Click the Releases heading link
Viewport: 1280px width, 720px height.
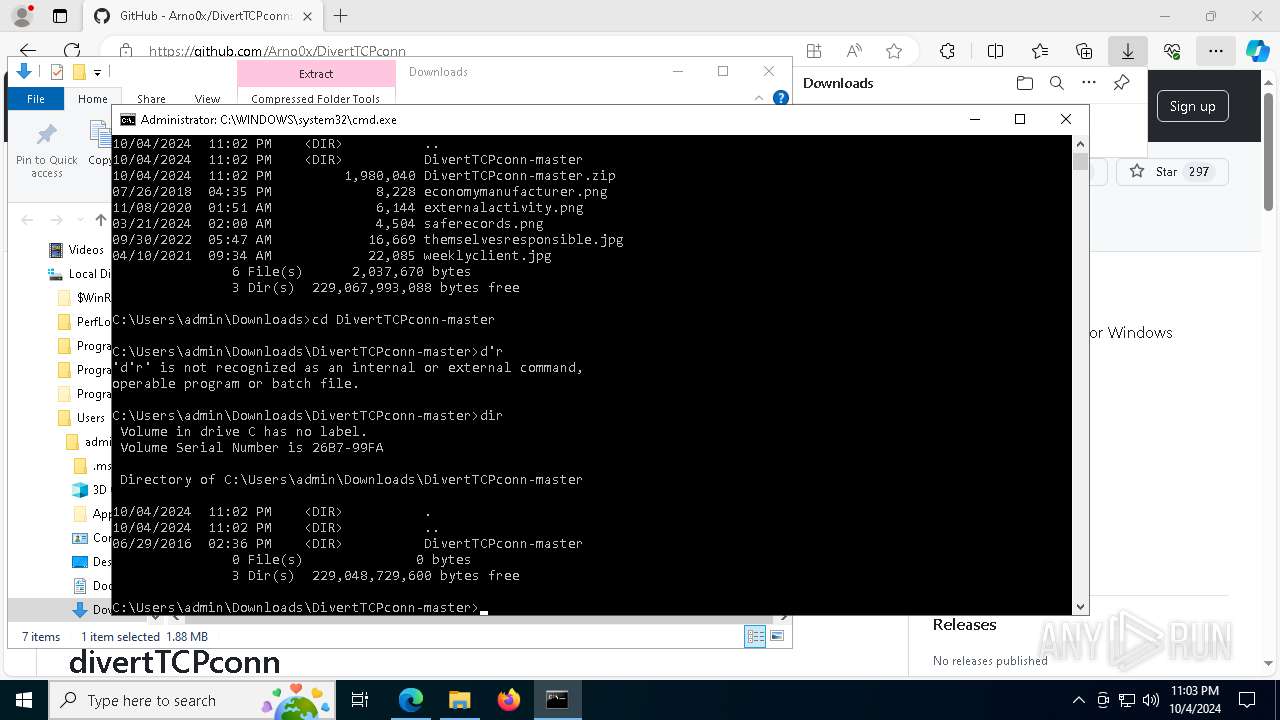tap(964, 624)
